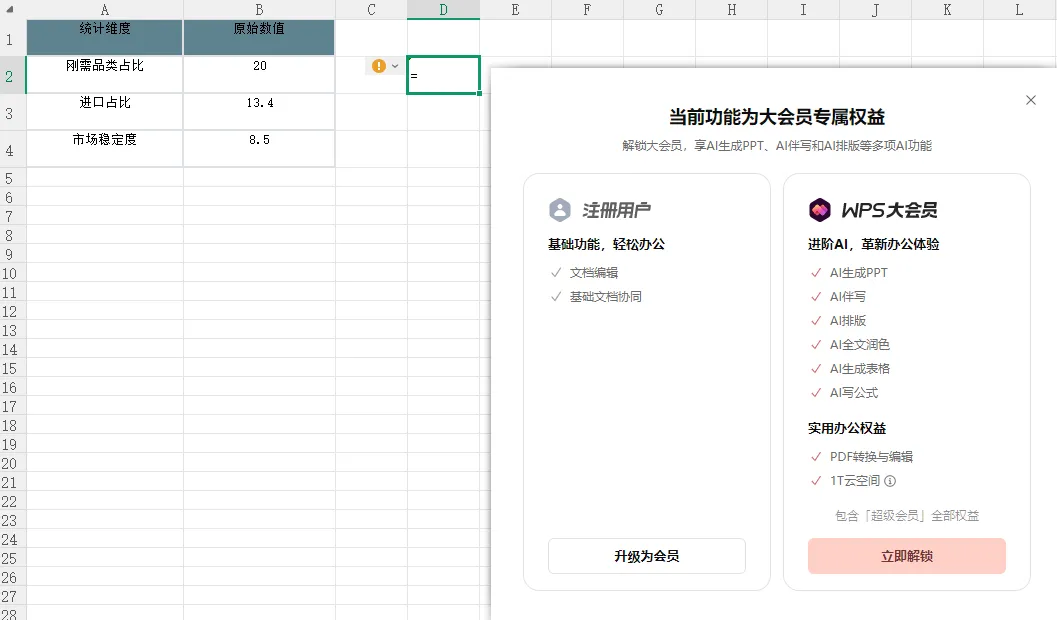Click the cell with value 13.4

pyautogui.click(x=259, y=111)
